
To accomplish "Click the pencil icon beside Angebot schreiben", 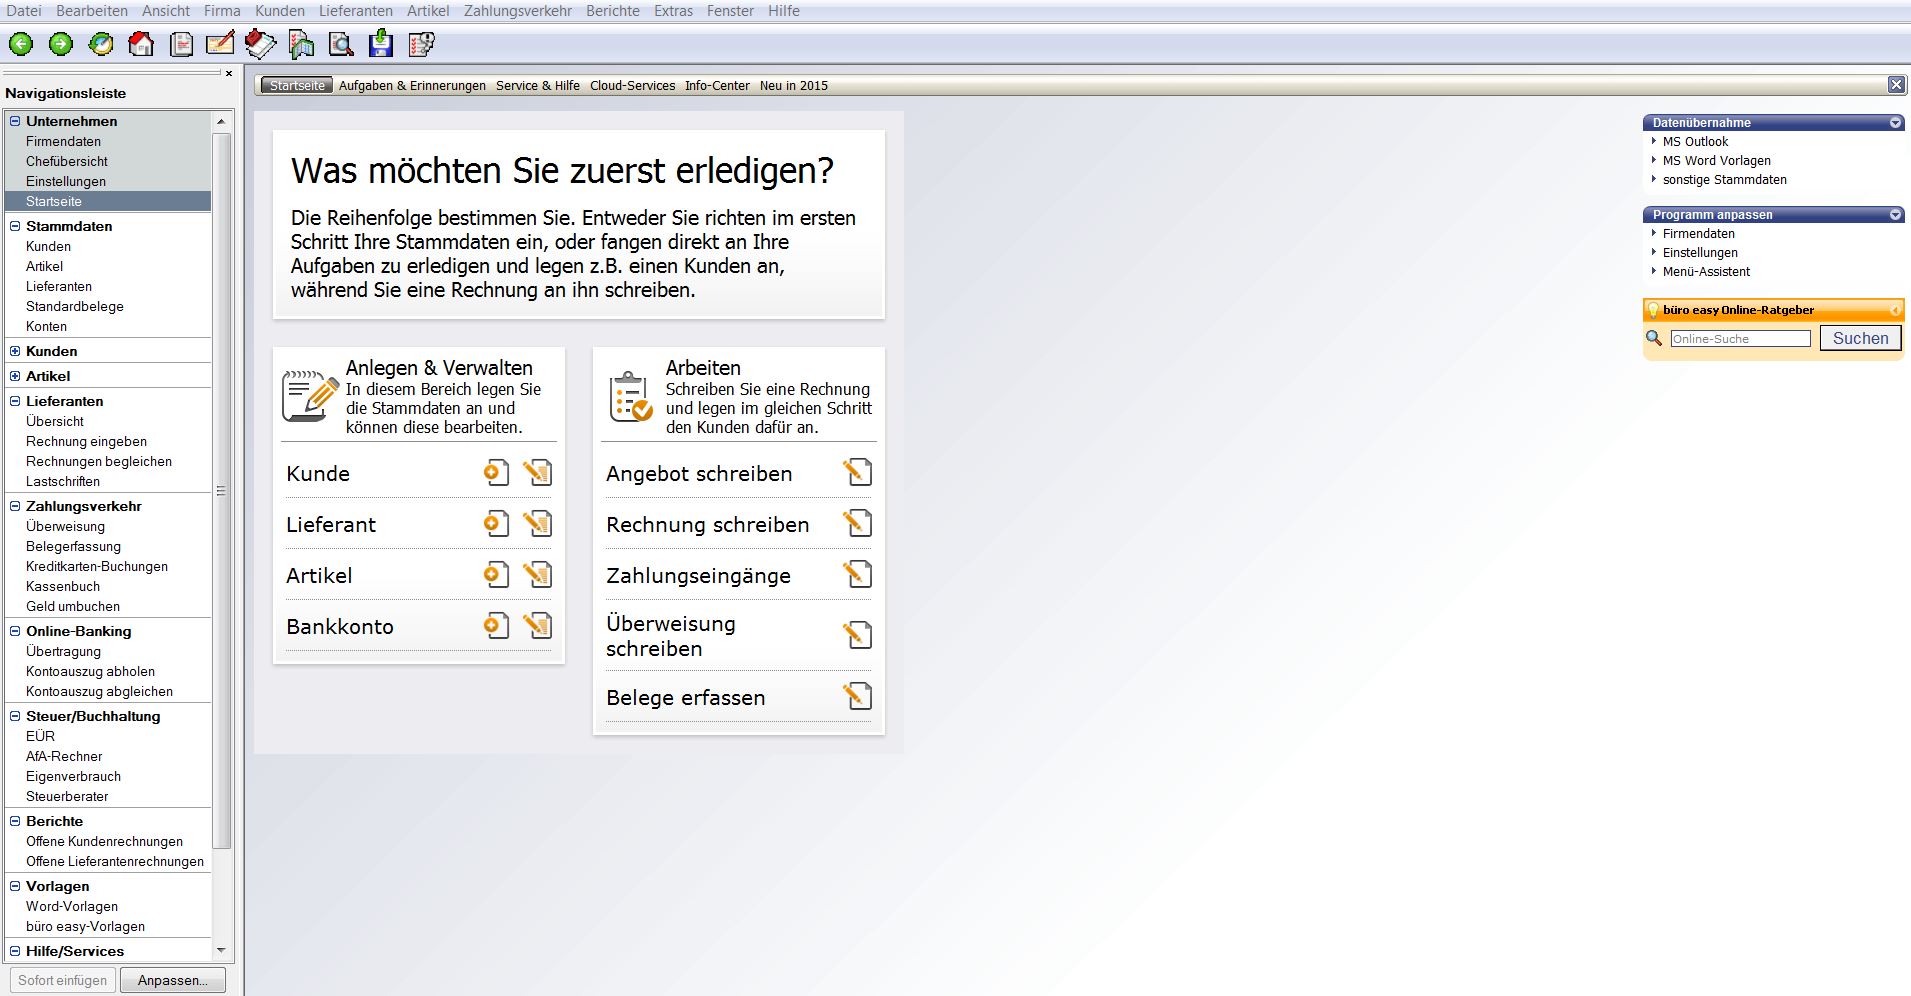I will pos(857,473).
